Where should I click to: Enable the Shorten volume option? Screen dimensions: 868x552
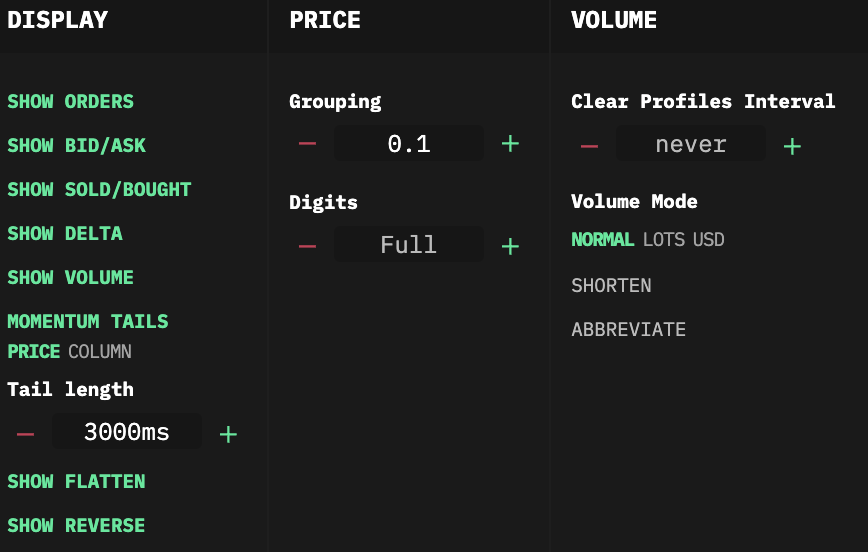coord(611,286)
